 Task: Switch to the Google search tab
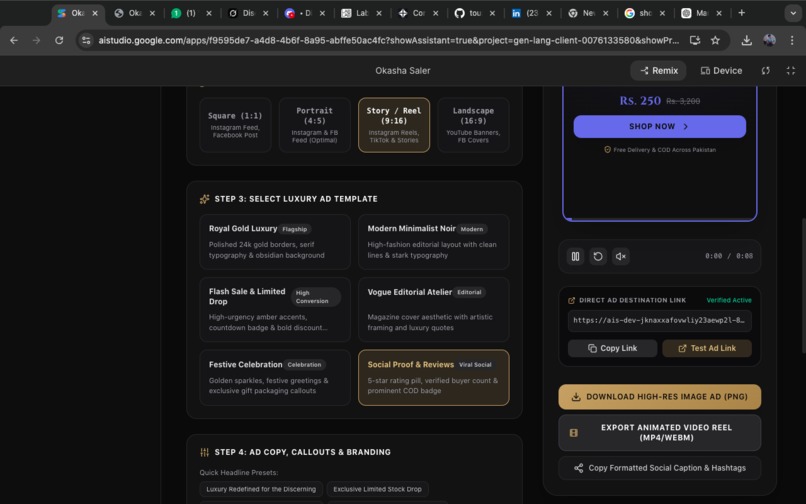[x=645, y=13]
